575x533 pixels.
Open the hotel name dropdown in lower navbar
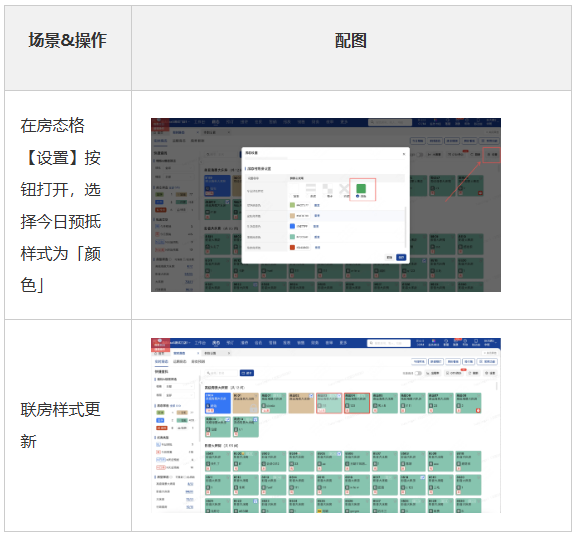pos(180,343)
